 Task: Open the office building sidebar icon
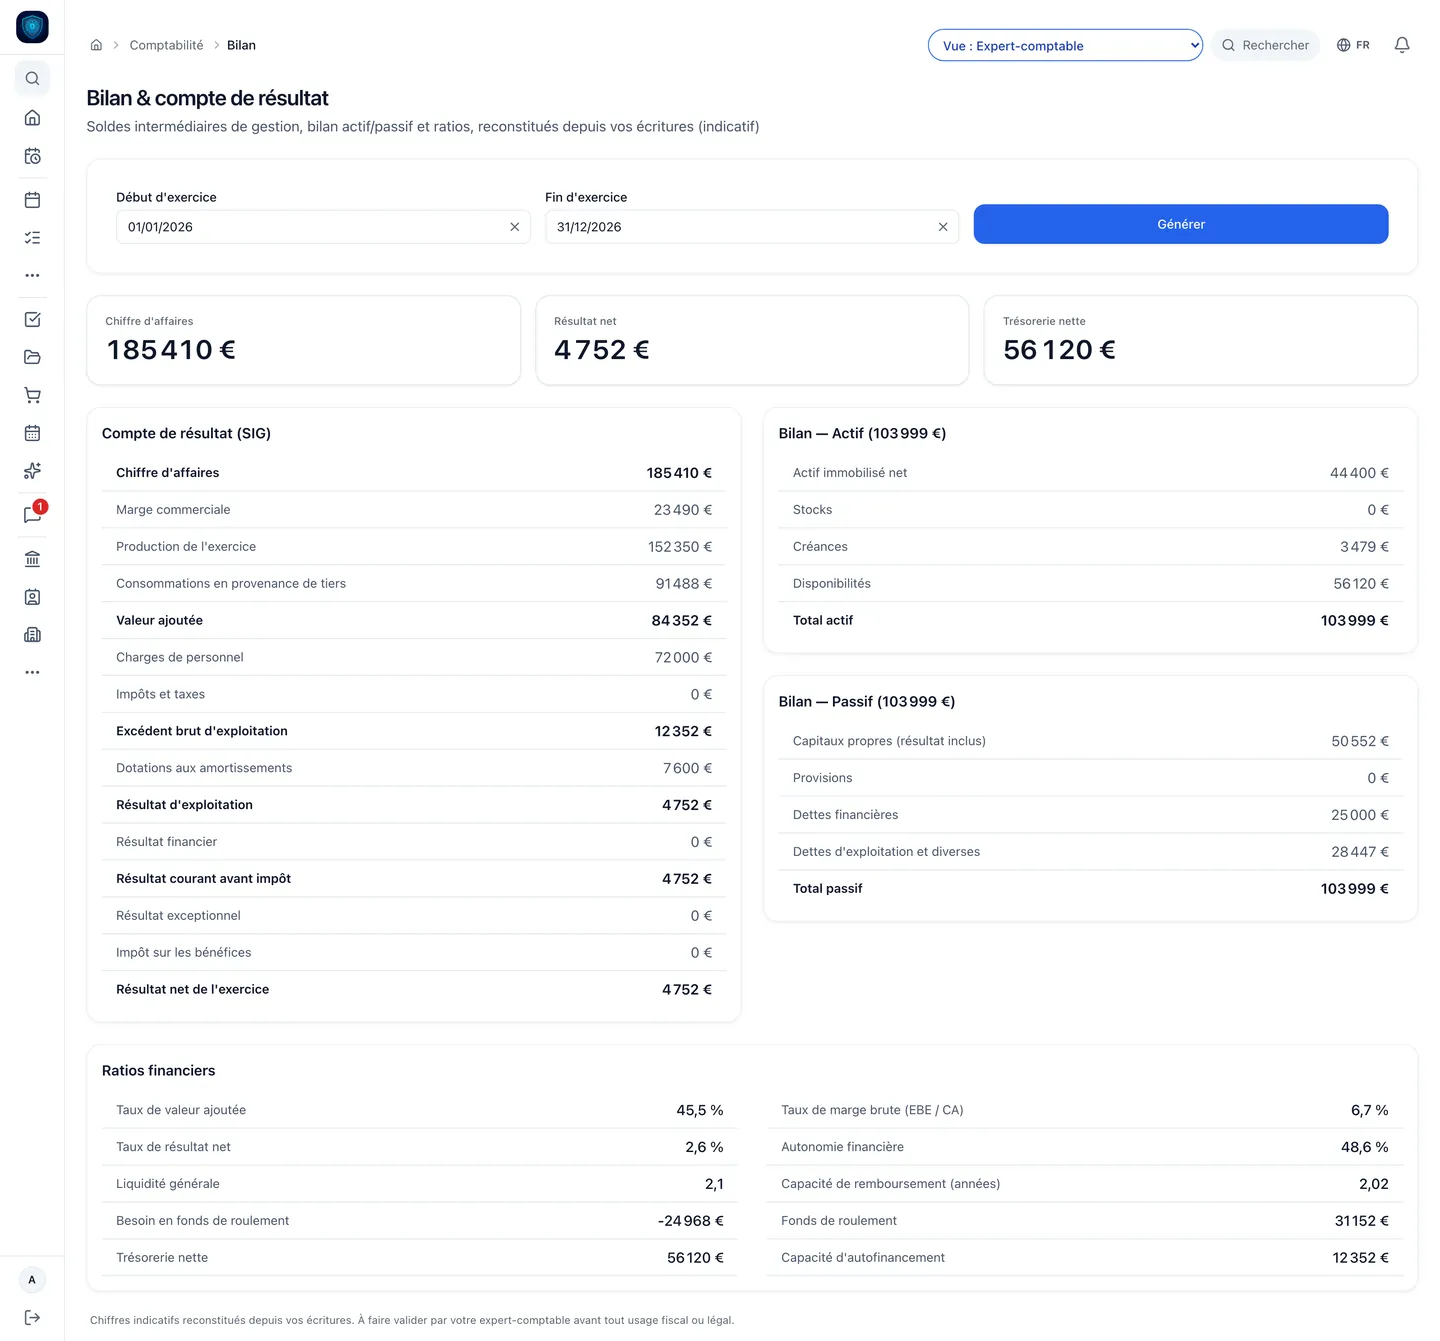pos(32,635)
